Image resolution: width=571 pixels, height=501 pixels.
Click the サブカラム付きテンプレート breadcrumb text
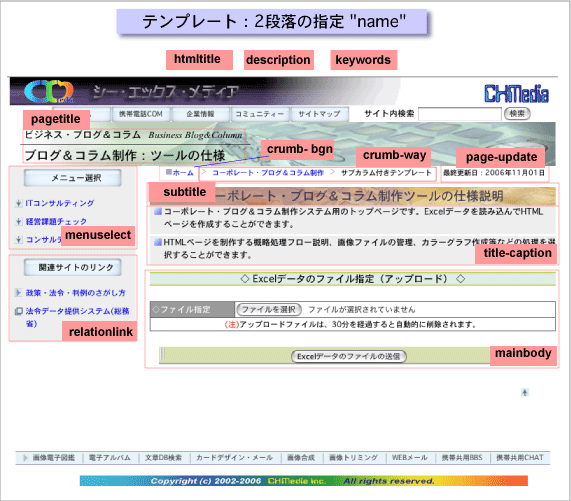(386, 173)
